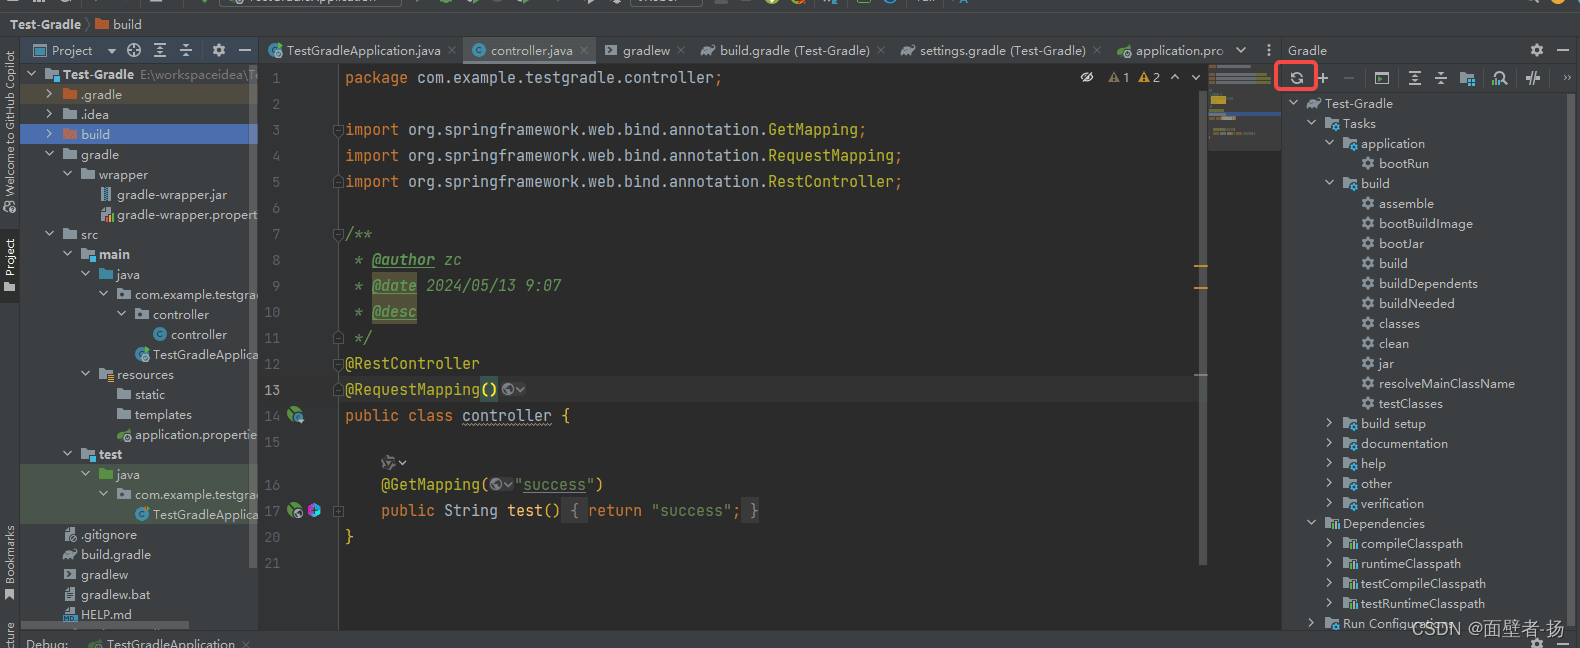Toggle fold on the test() method
1580x648 pixels.
[338, 511]
